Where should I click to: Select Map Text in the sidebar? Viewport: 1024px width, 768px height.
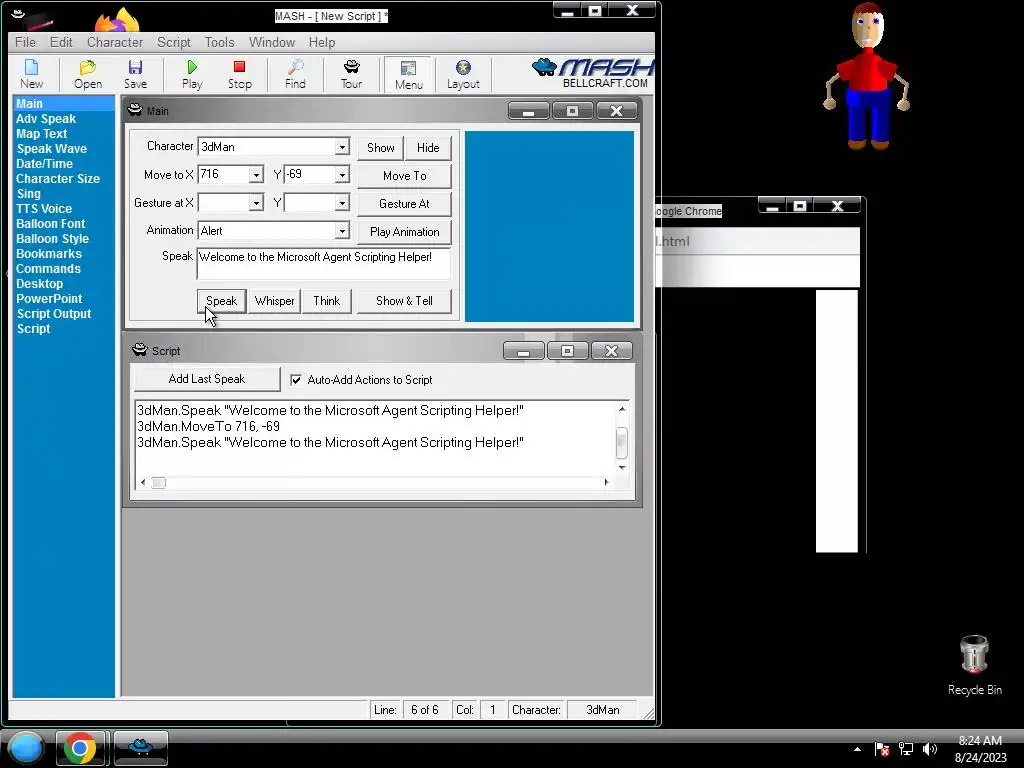42,134
